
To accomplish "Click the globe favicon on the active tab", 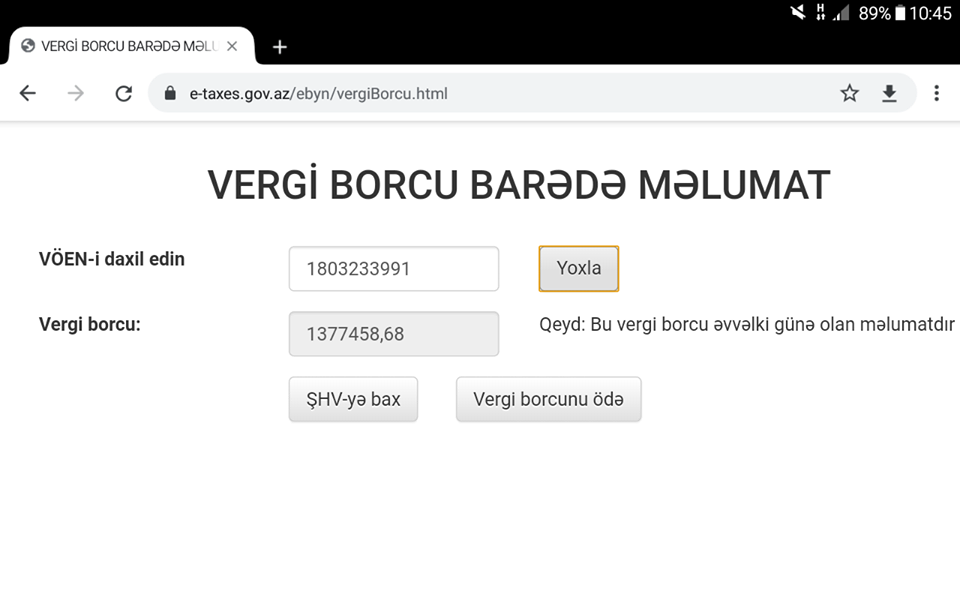I will point(27,46).
